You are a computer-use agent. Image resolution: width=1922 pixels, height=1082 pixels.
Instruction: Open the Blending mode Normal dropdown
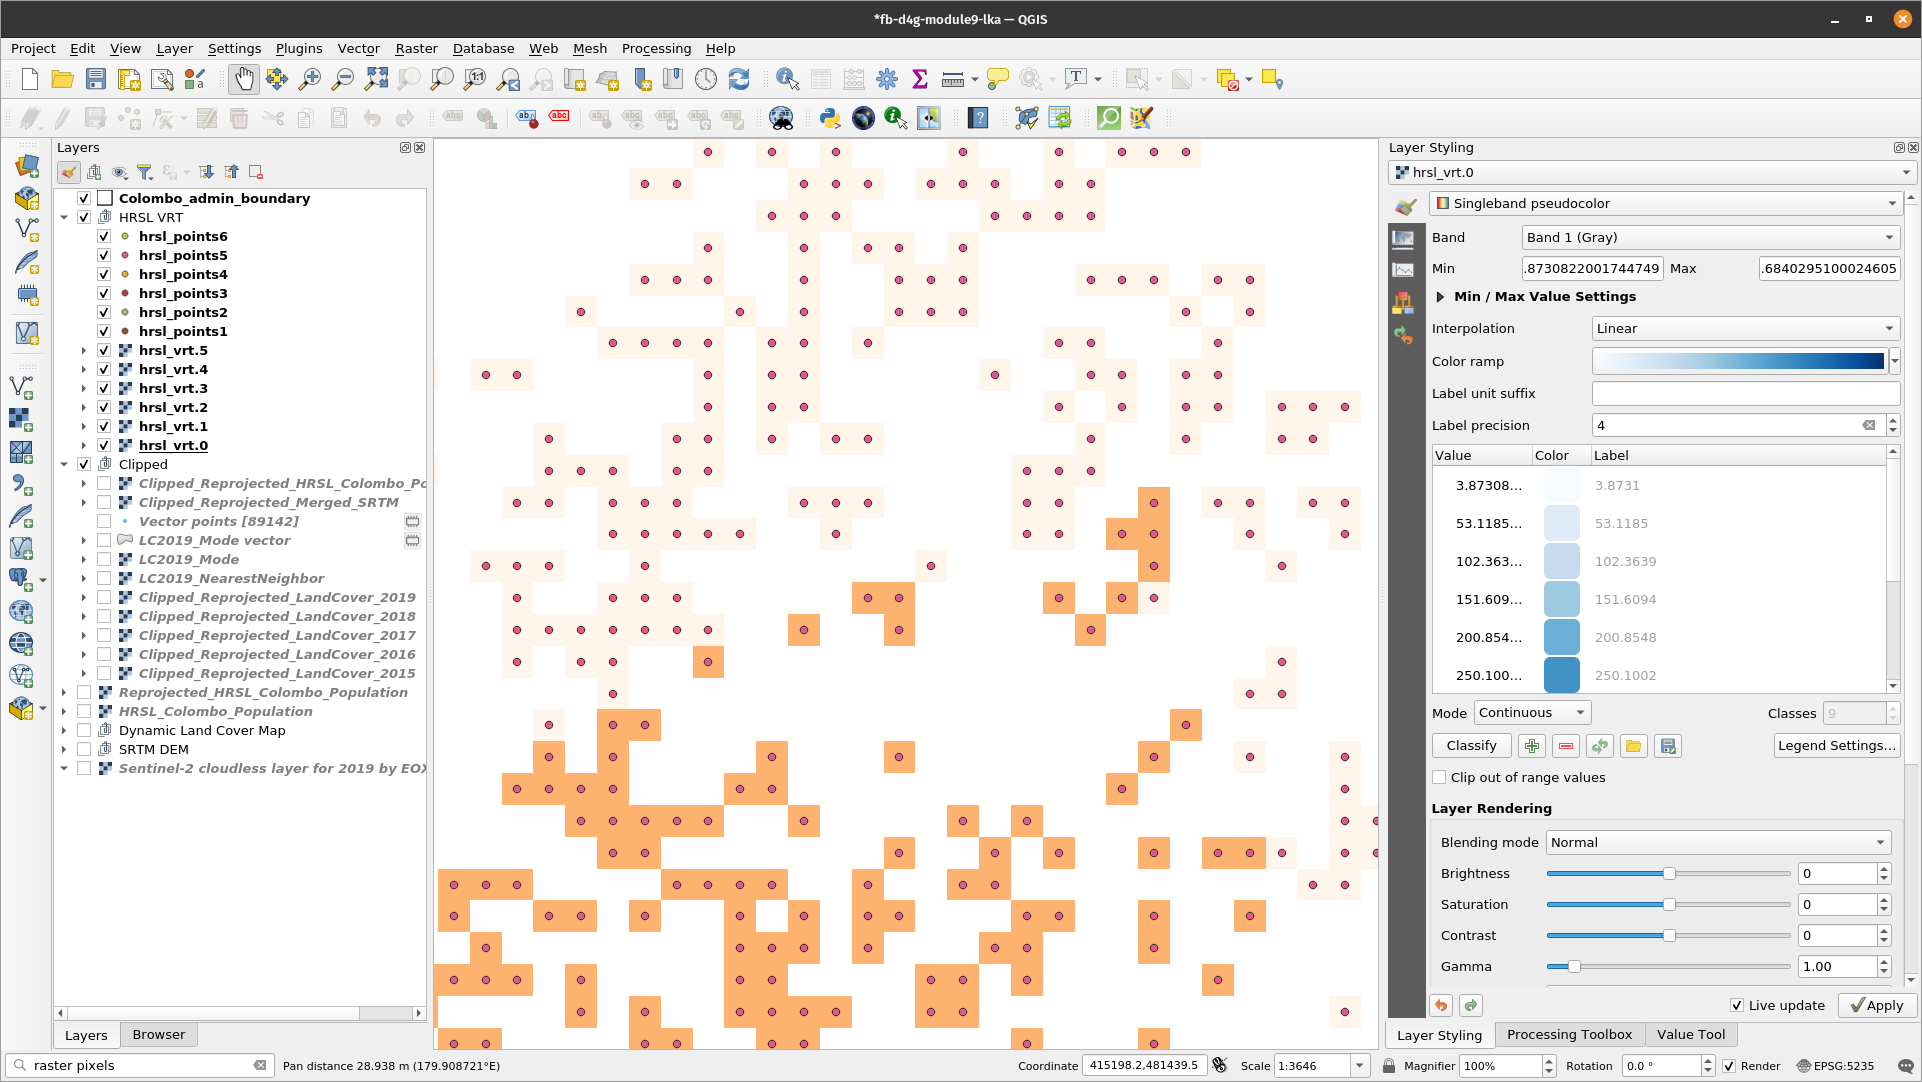1718,843
